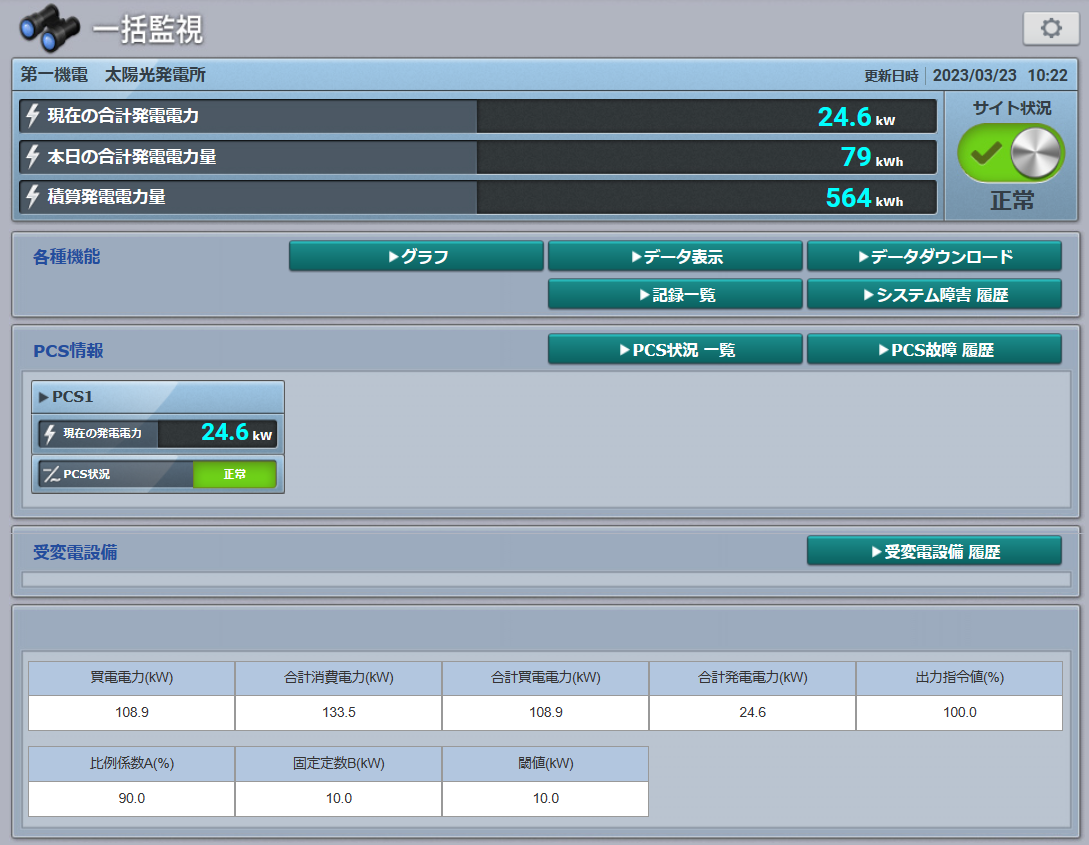Click the green 正常 PCS status badge

pyautogui.click(x=235, y=474)
